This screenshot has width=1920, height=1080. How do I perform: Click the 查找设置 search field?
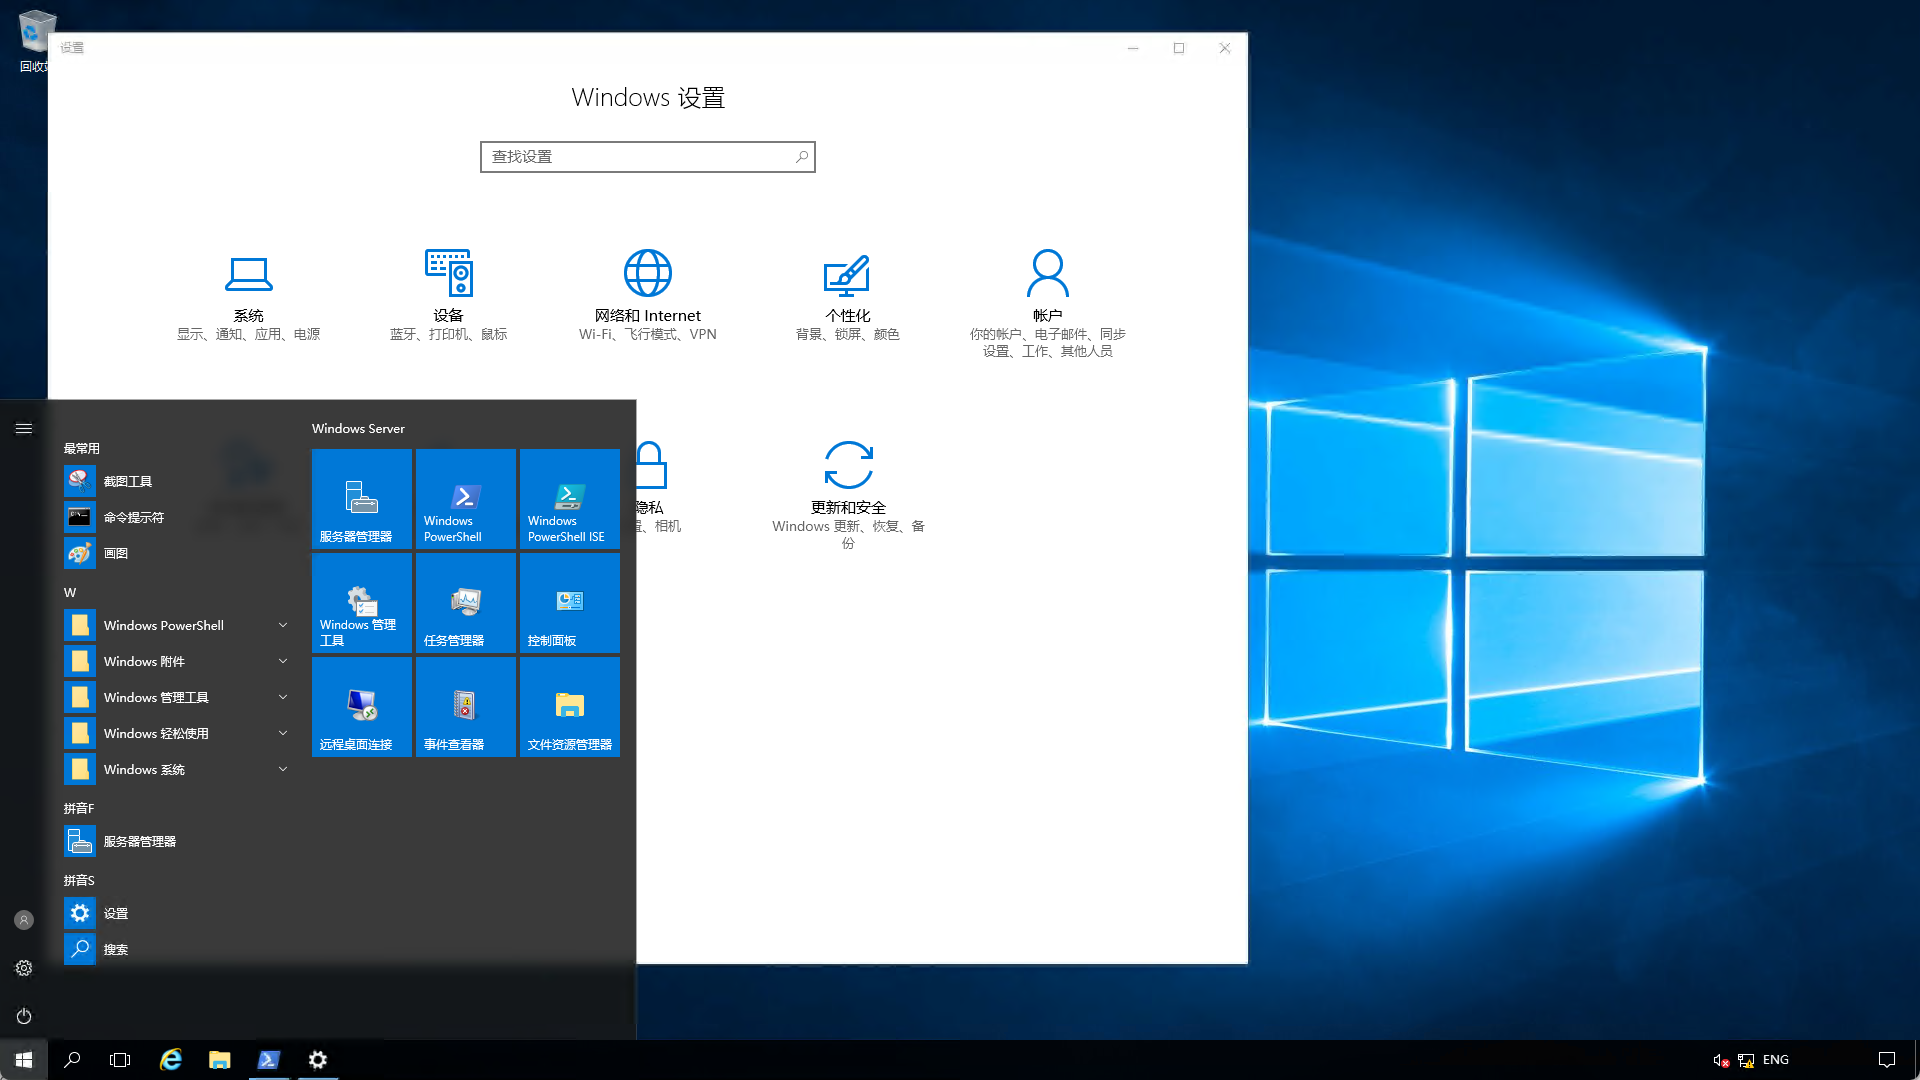(x=648, y=157)
